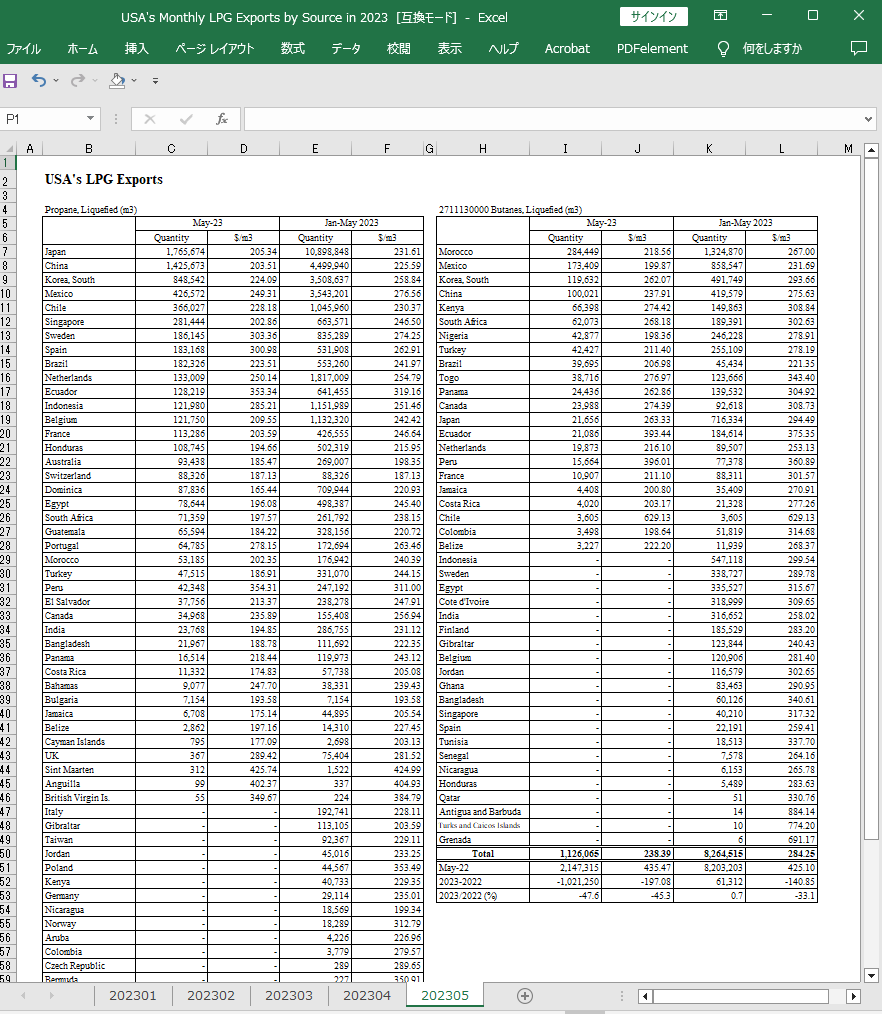The width and height of the screenshot is (882, 1014).
Task: Expand the touch/mouse mode dropdown arrow
Action: (134, 81)
